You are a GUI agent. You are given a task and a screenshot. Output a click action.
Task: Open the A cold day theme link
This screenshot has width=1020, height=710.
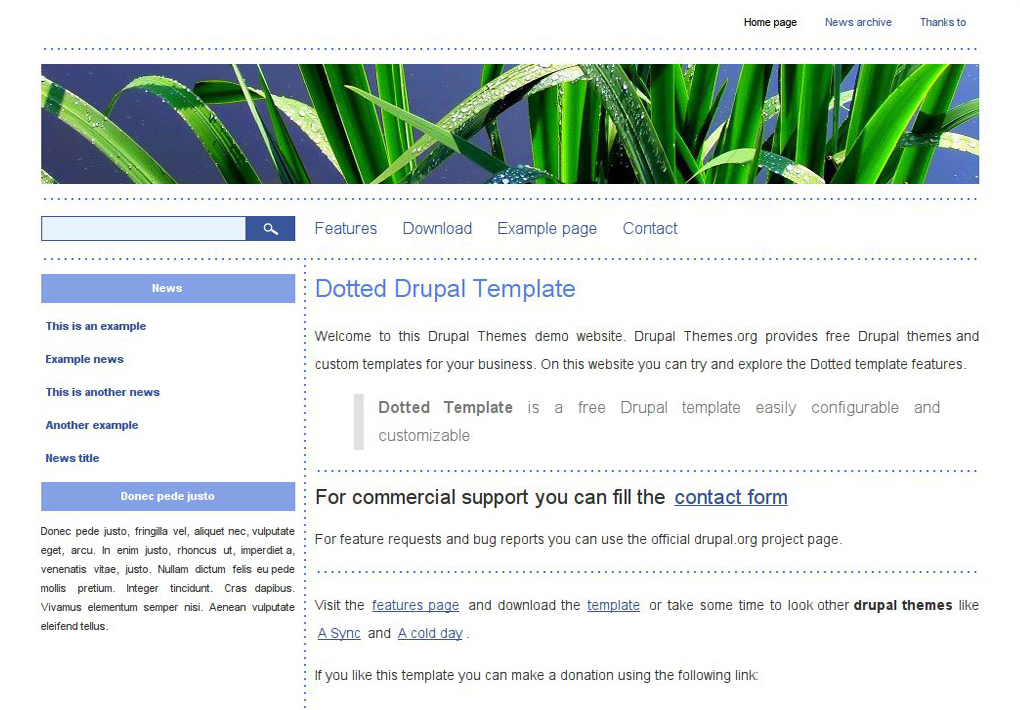pyautogui.click(x=429, y=633)
